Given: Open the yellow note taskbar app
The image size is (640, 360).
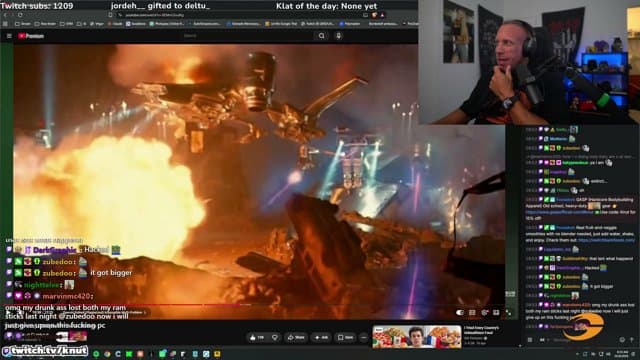Looking at the screenshot, I should tap(217, 354).
